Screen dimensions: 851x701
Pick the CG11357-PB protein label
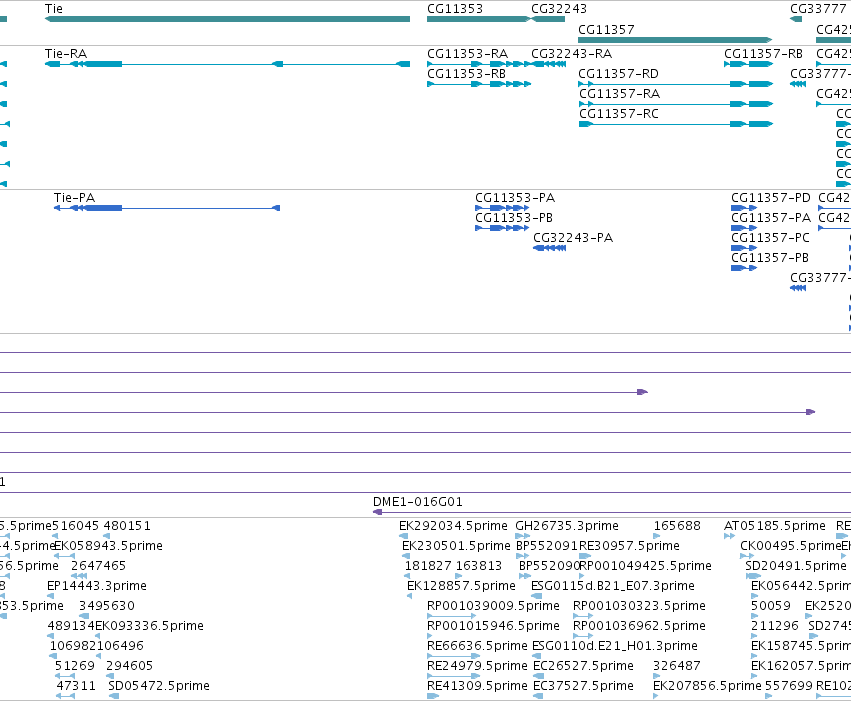coord(770,258)
